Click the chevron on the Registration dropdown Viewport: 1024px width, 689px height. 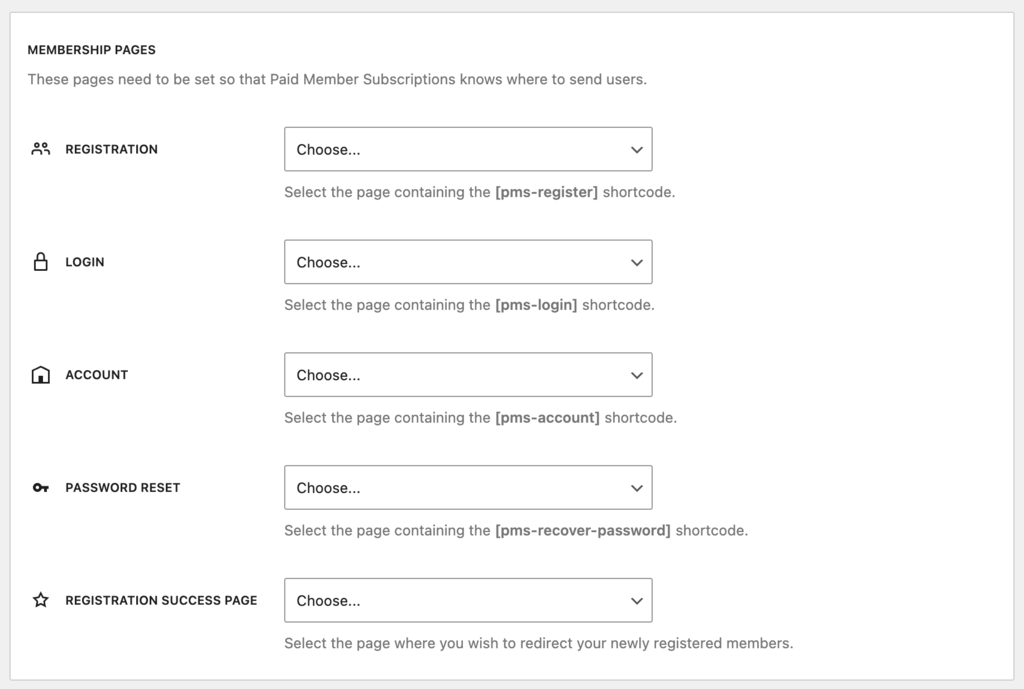pyautogui.click(x=637, y=148)
